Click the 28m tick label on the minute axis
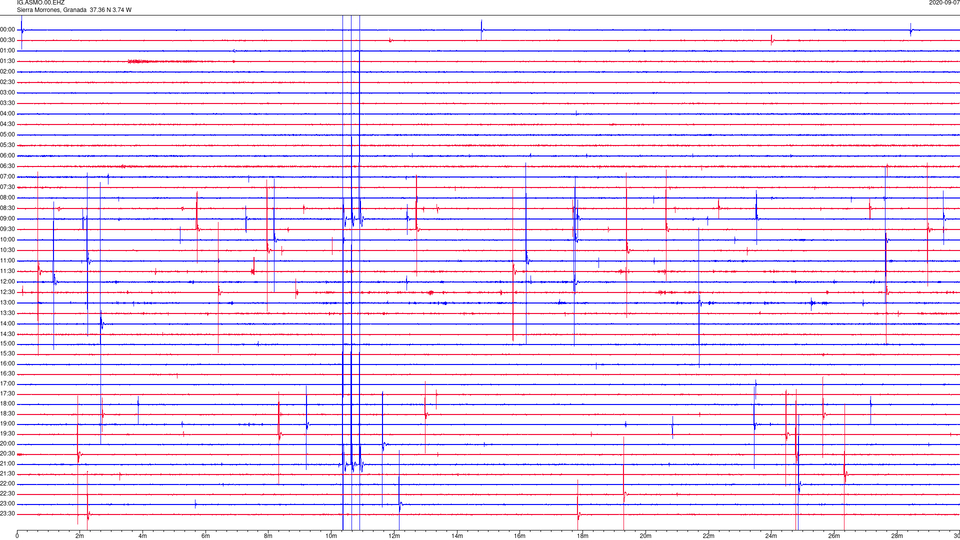This screenshot has height=540, width=960. (896, 536)
